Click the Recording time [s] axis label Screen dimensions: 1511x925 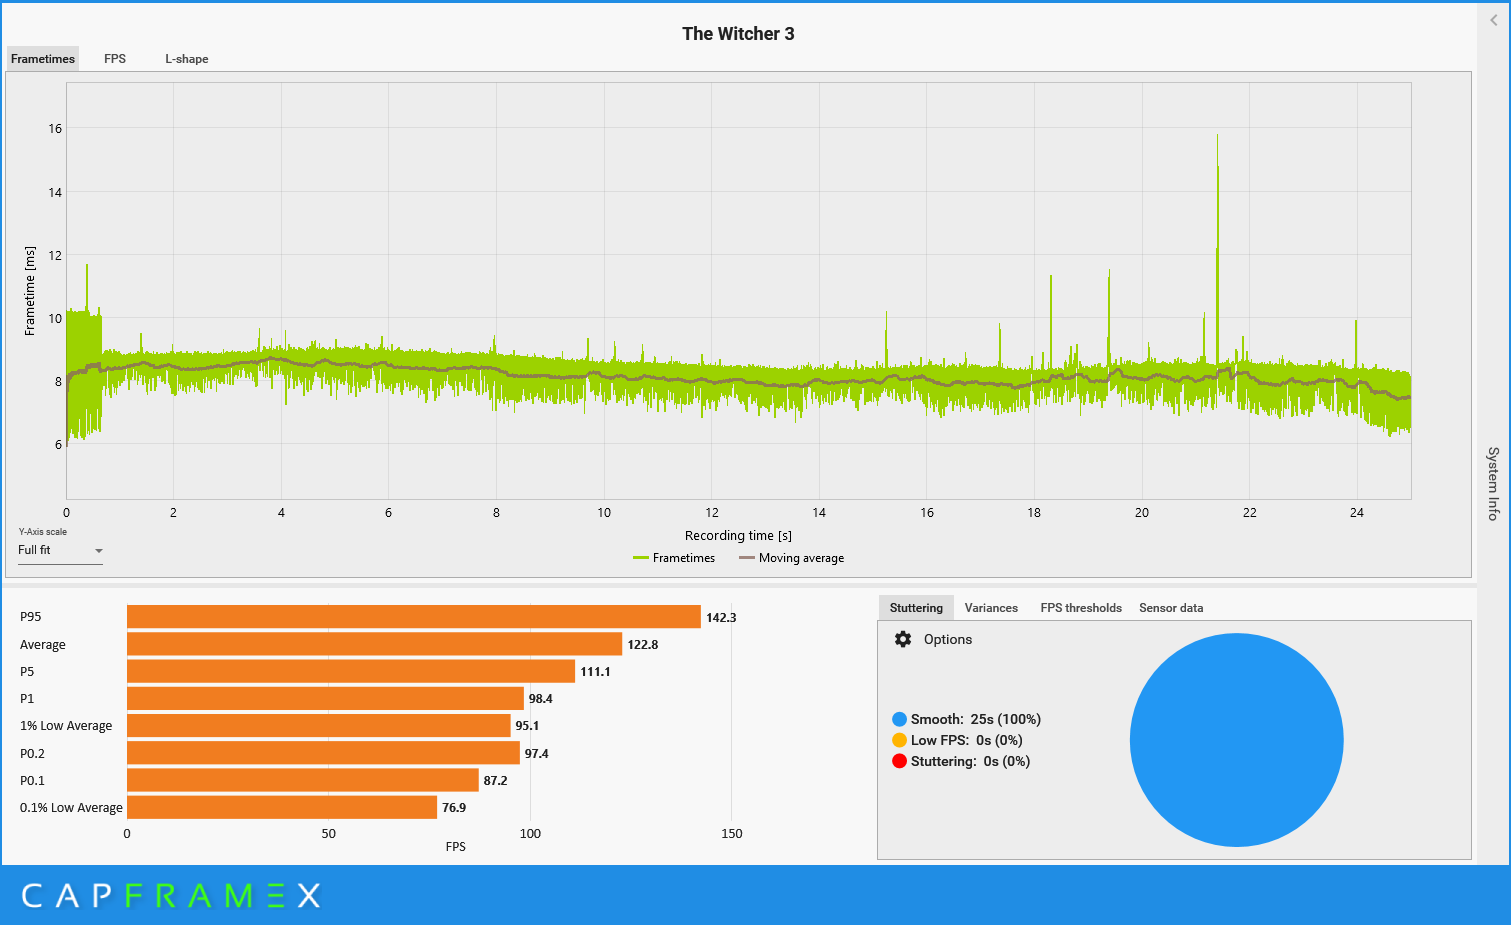738,535
